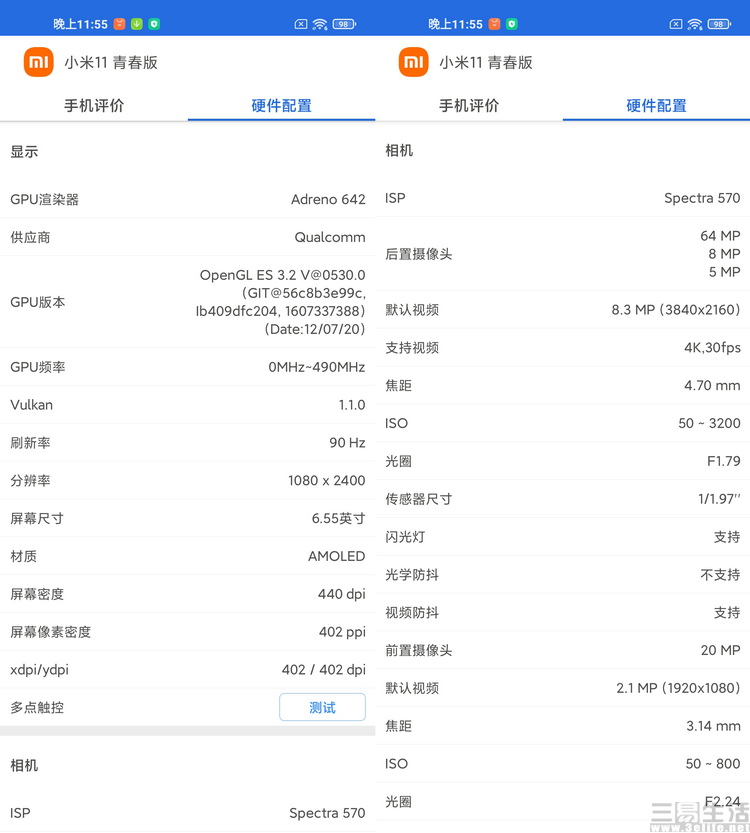Tap the 2.1 MP (1920x1080) video value
The width and height of the screenshot is (750, 833).
click(678, 687)
